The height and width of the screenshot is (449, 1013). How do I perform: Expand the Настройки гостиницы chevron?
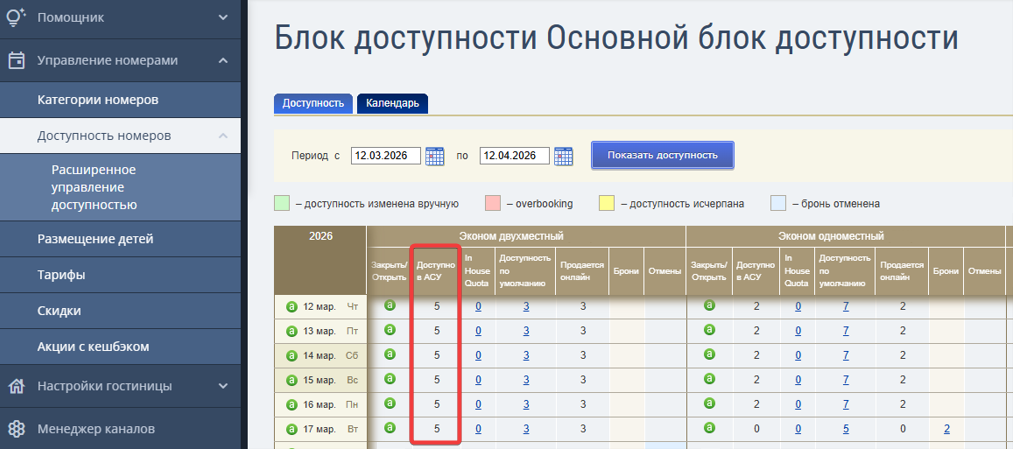click(223, 386)
